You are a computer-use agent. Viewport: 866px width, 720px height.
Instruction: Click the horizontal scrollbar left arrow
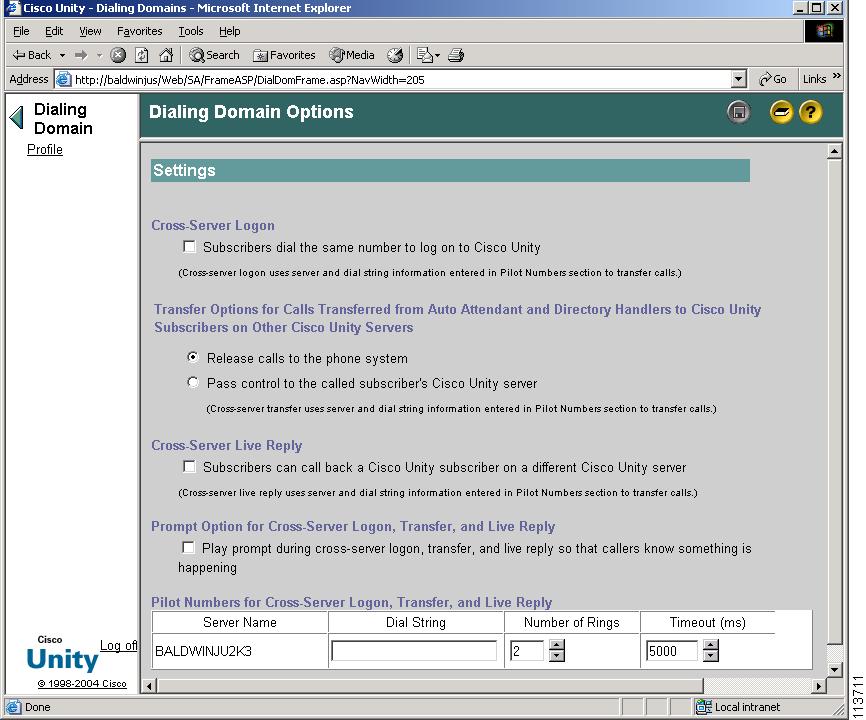pyautogui.click(x=149, y=686)
